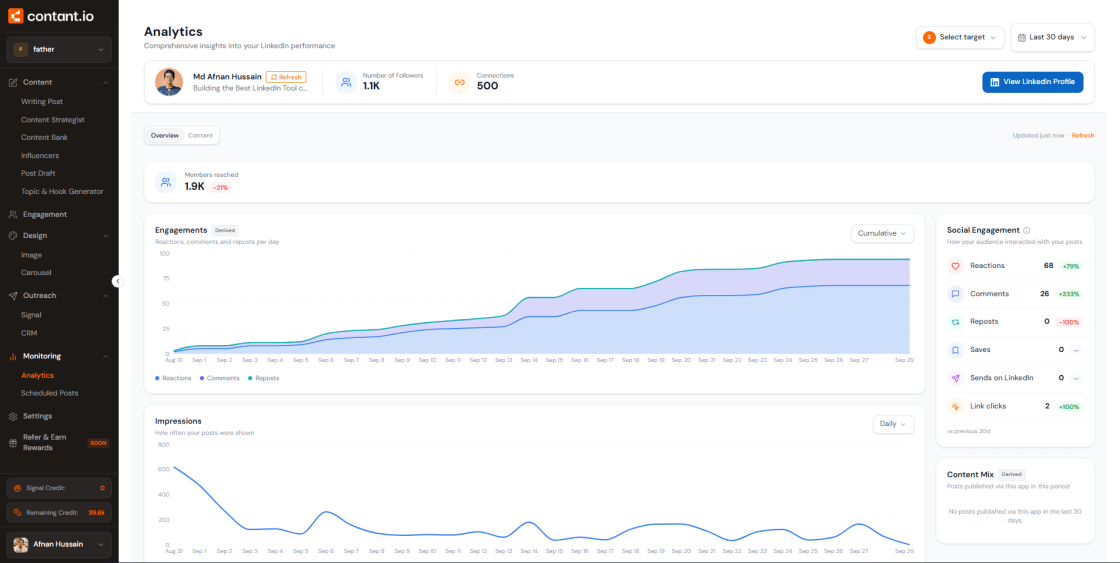Viewport: 1120px width, 563px height.
Task: Click the Link clicks cursor icon
Action: click(955, 406)
